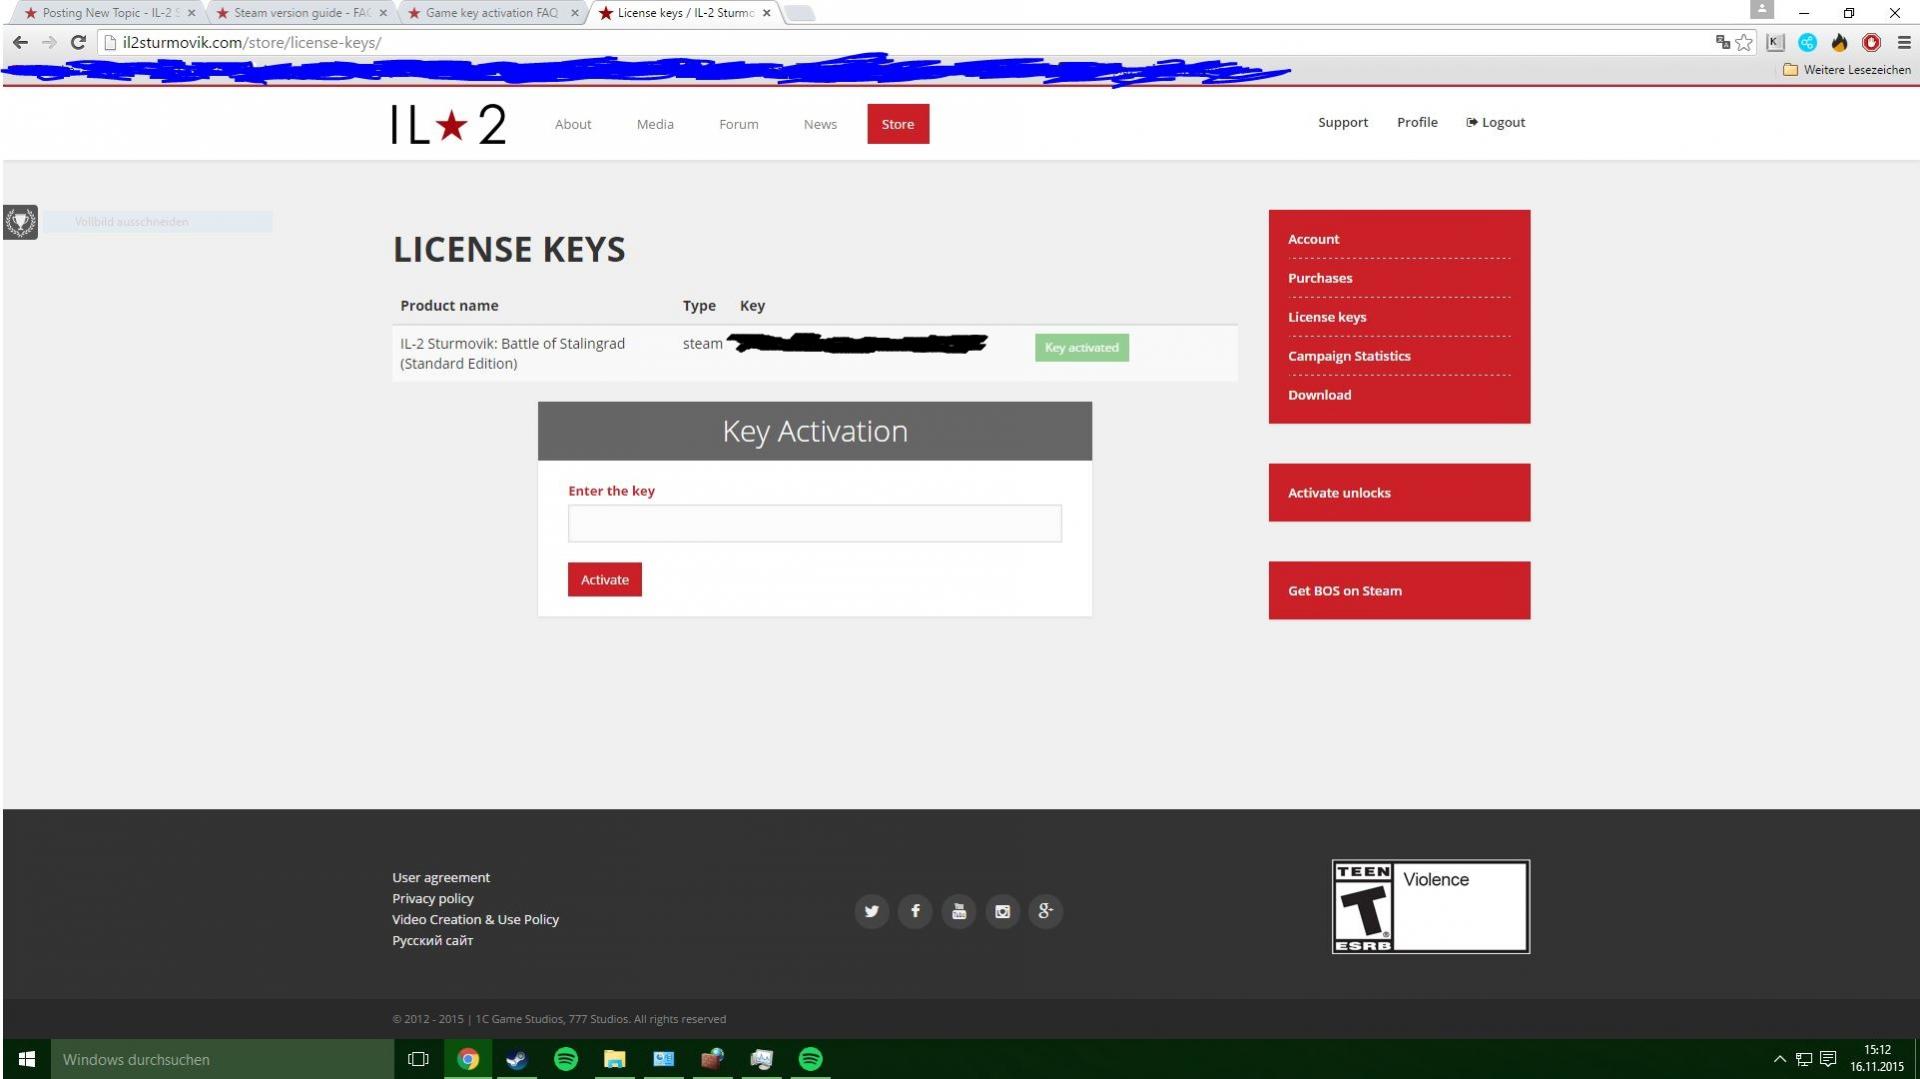Reload the page with the refresh icon
Image resolution: width=1920 pixels, height=1079 pixels.
pyautogui.click(x=78, y=42)
